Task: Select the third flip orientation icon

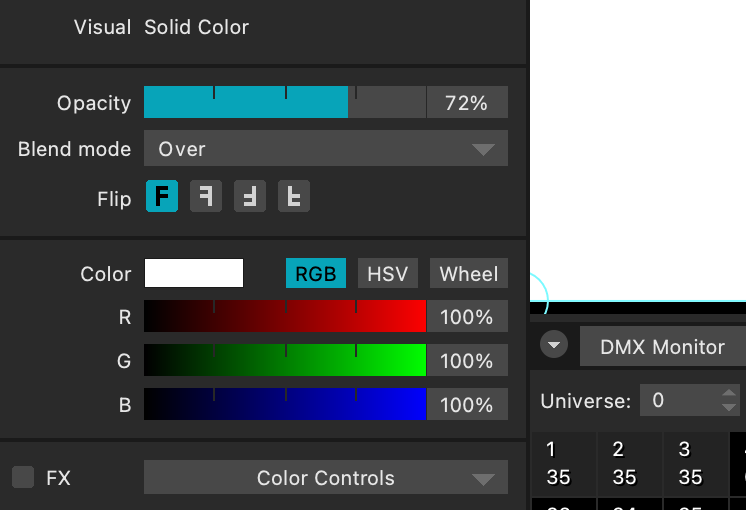Action: point(250,196)
